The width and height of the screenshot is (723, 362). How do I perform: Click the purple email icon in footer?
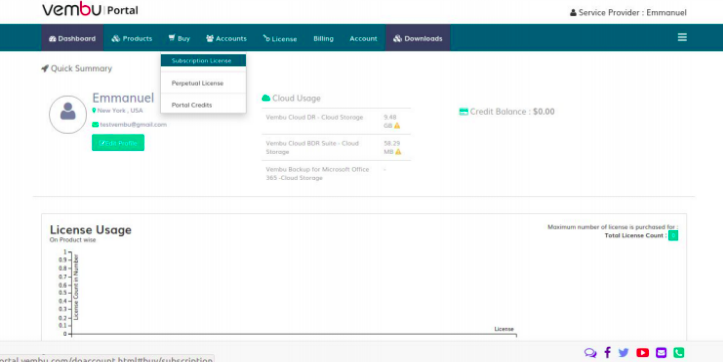661,353
